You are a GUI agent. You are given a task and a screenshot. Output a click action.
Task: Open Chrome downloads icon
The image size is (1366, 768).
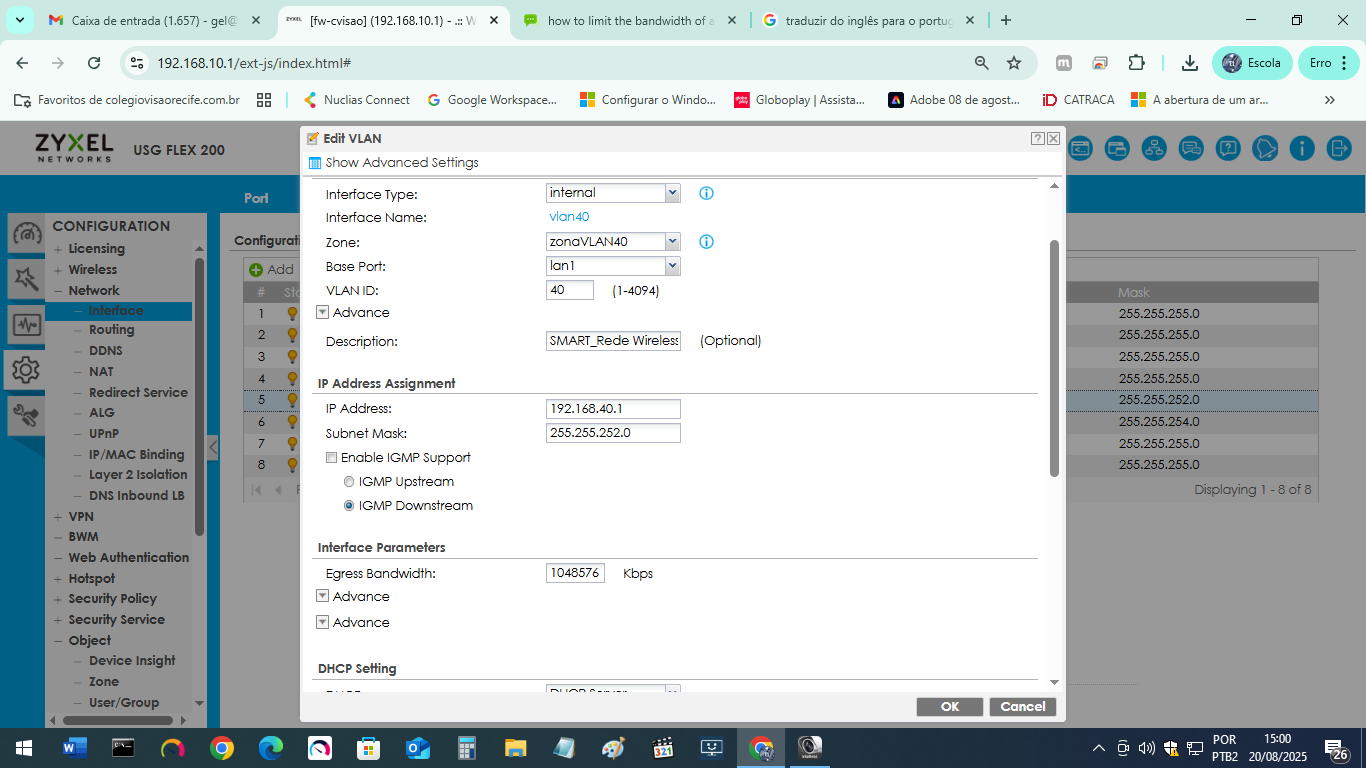(x=1190, y=63)
